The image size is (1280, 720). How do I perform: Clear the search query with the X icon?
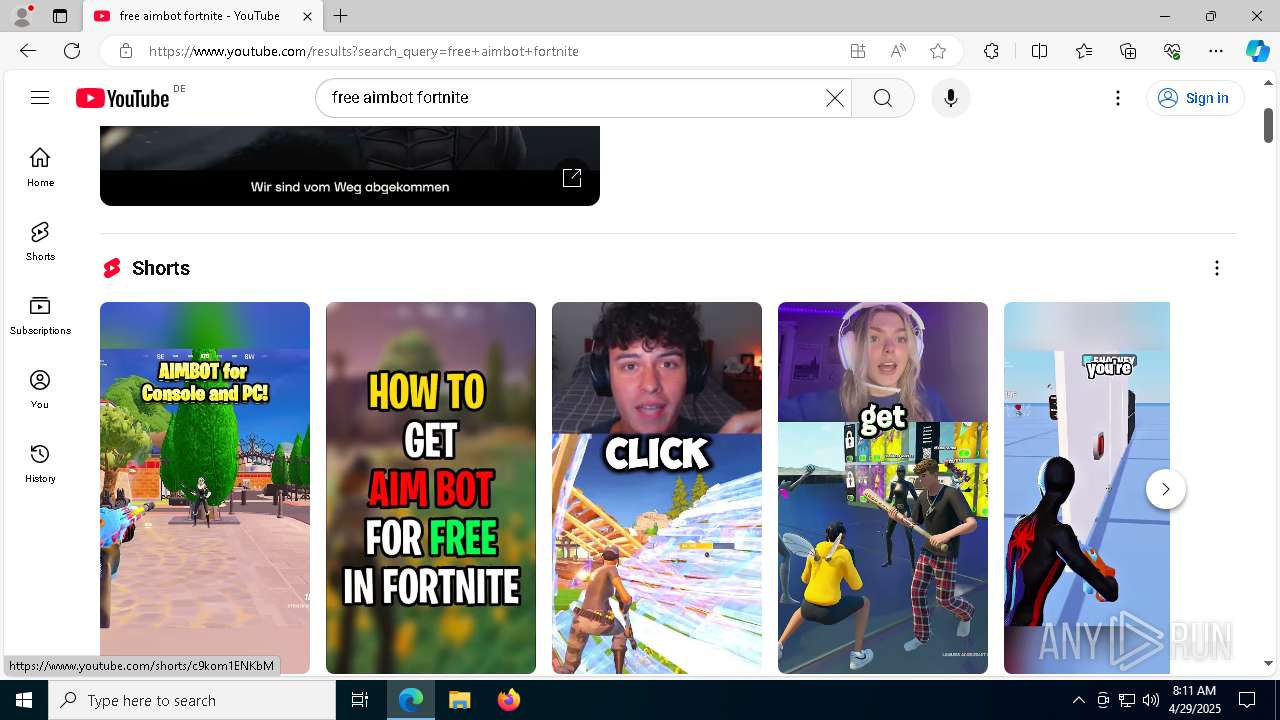tap(835, 98)
